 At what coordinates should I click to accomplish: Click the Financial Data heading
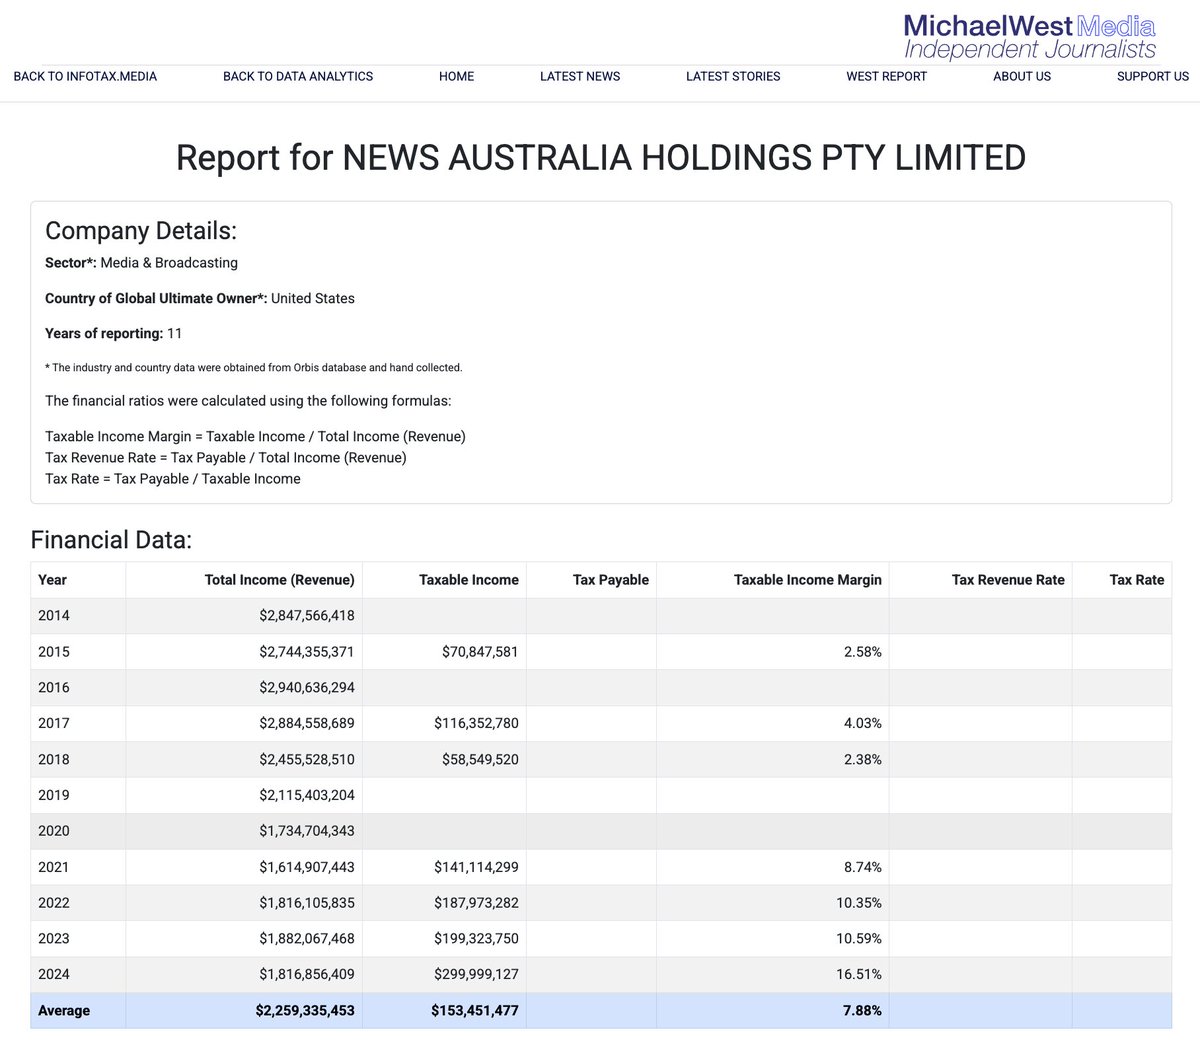click(111, 540)
